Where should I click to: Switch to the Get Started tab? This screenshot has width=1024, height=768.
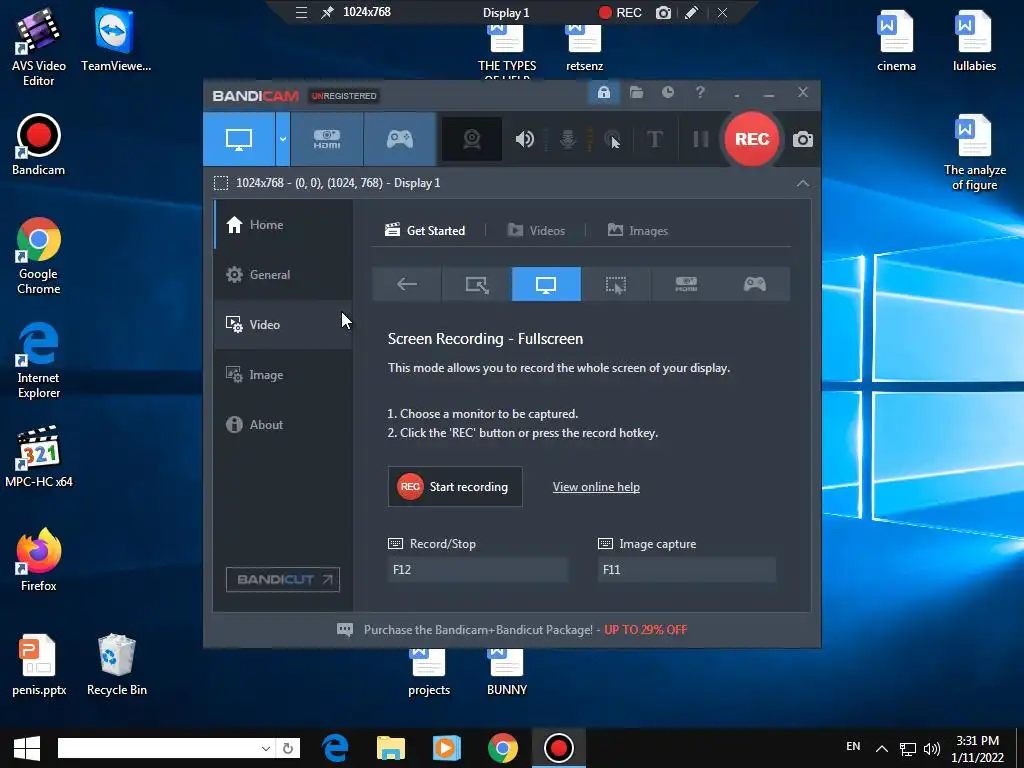point(425,231)
